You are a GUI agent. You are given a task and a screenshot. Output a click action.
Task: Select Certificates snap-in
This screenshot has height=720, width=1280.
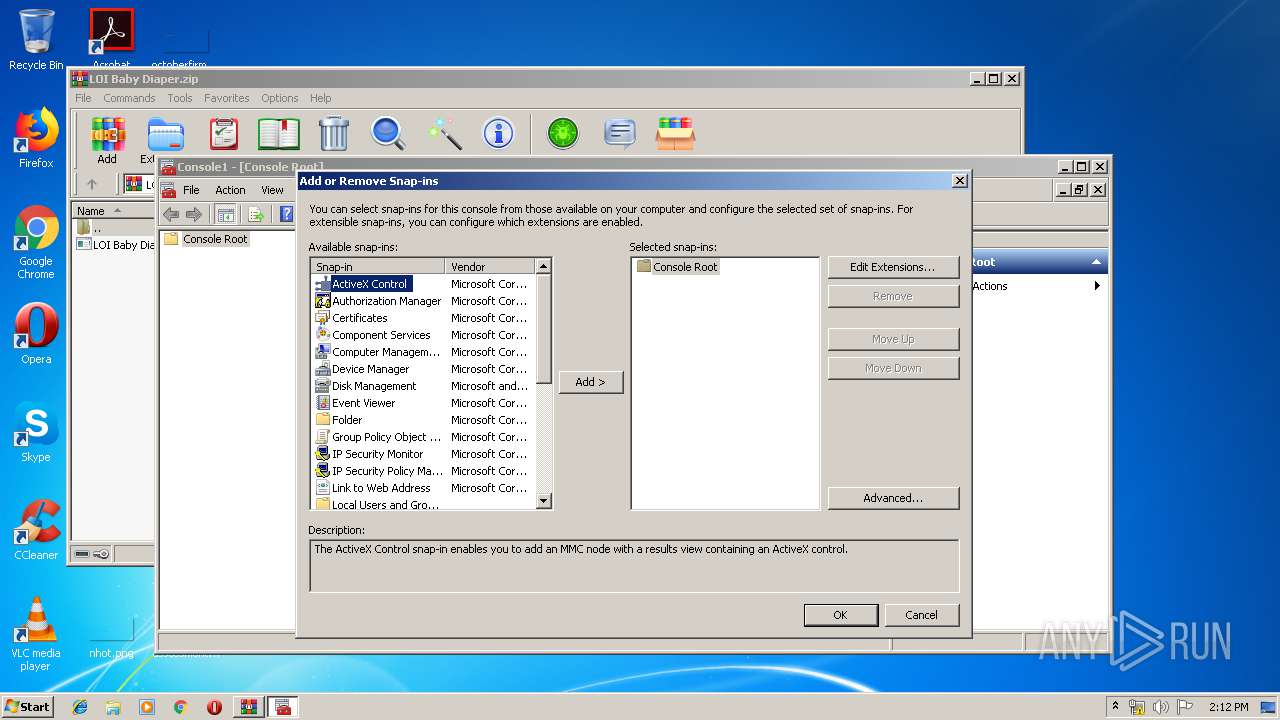[x=423, y=318]
